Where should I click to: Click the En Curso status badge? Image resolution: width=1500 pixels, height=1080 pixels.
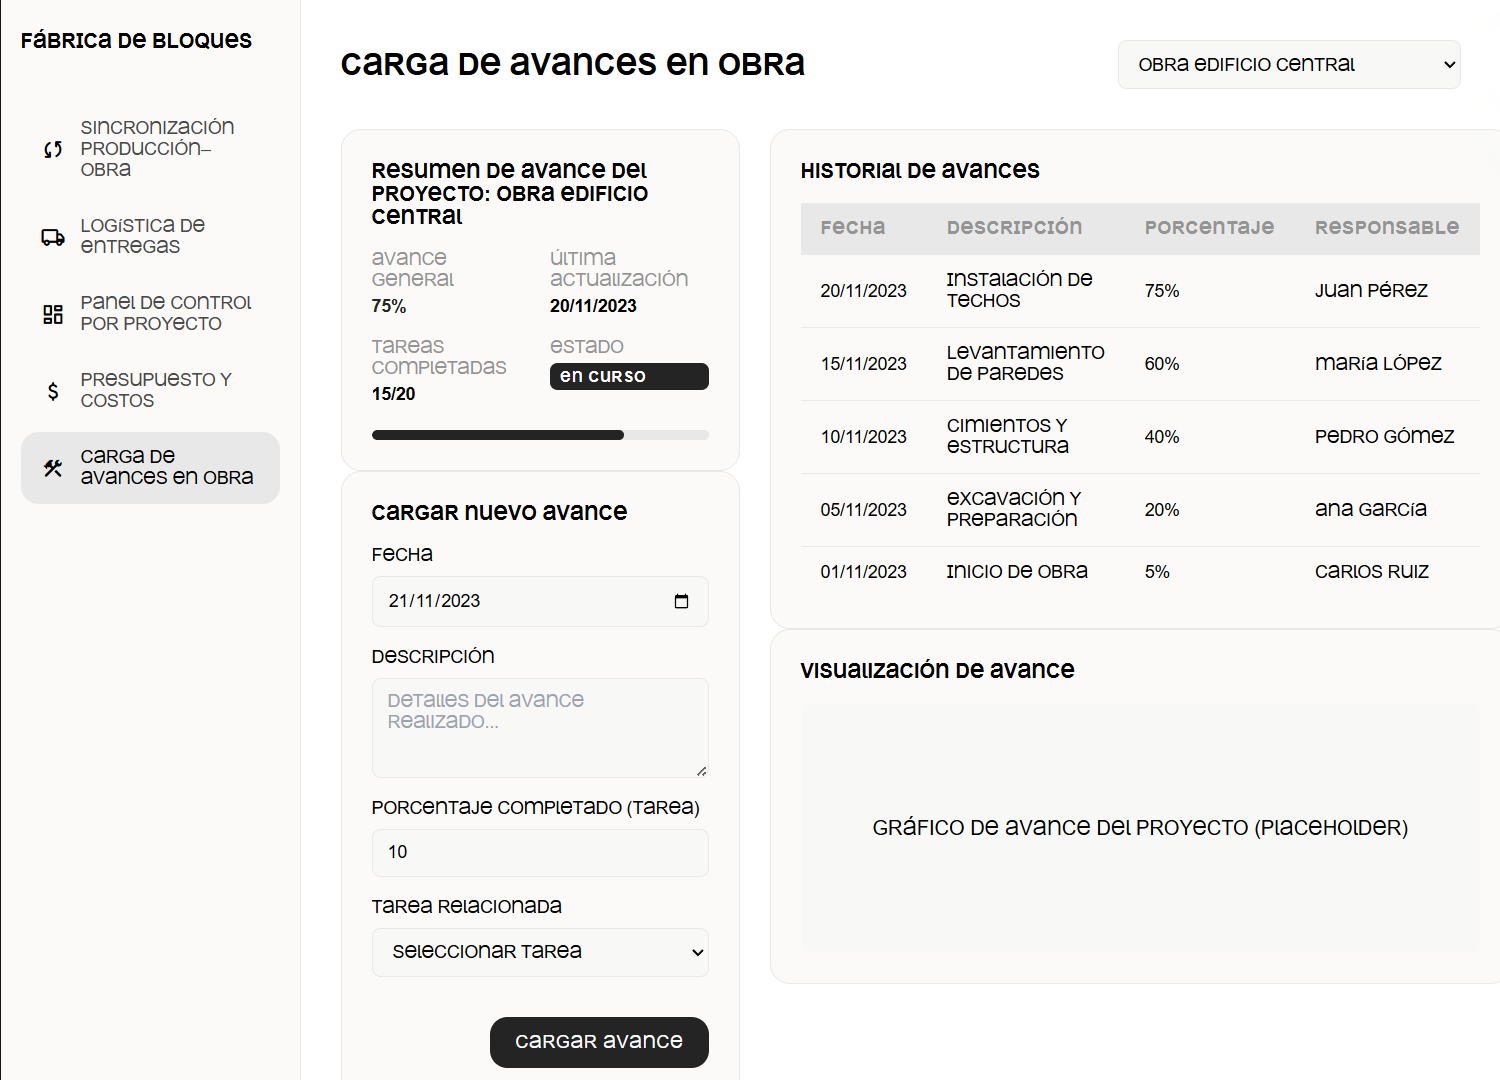(629, 376)
